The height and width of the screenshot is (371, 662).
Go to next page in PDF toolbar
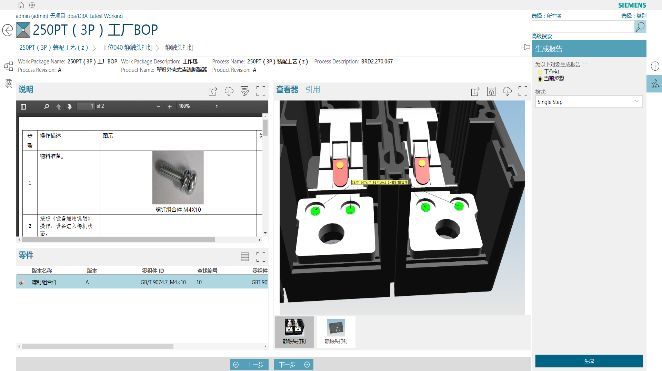pyautogui.click(x=70, y=107)
